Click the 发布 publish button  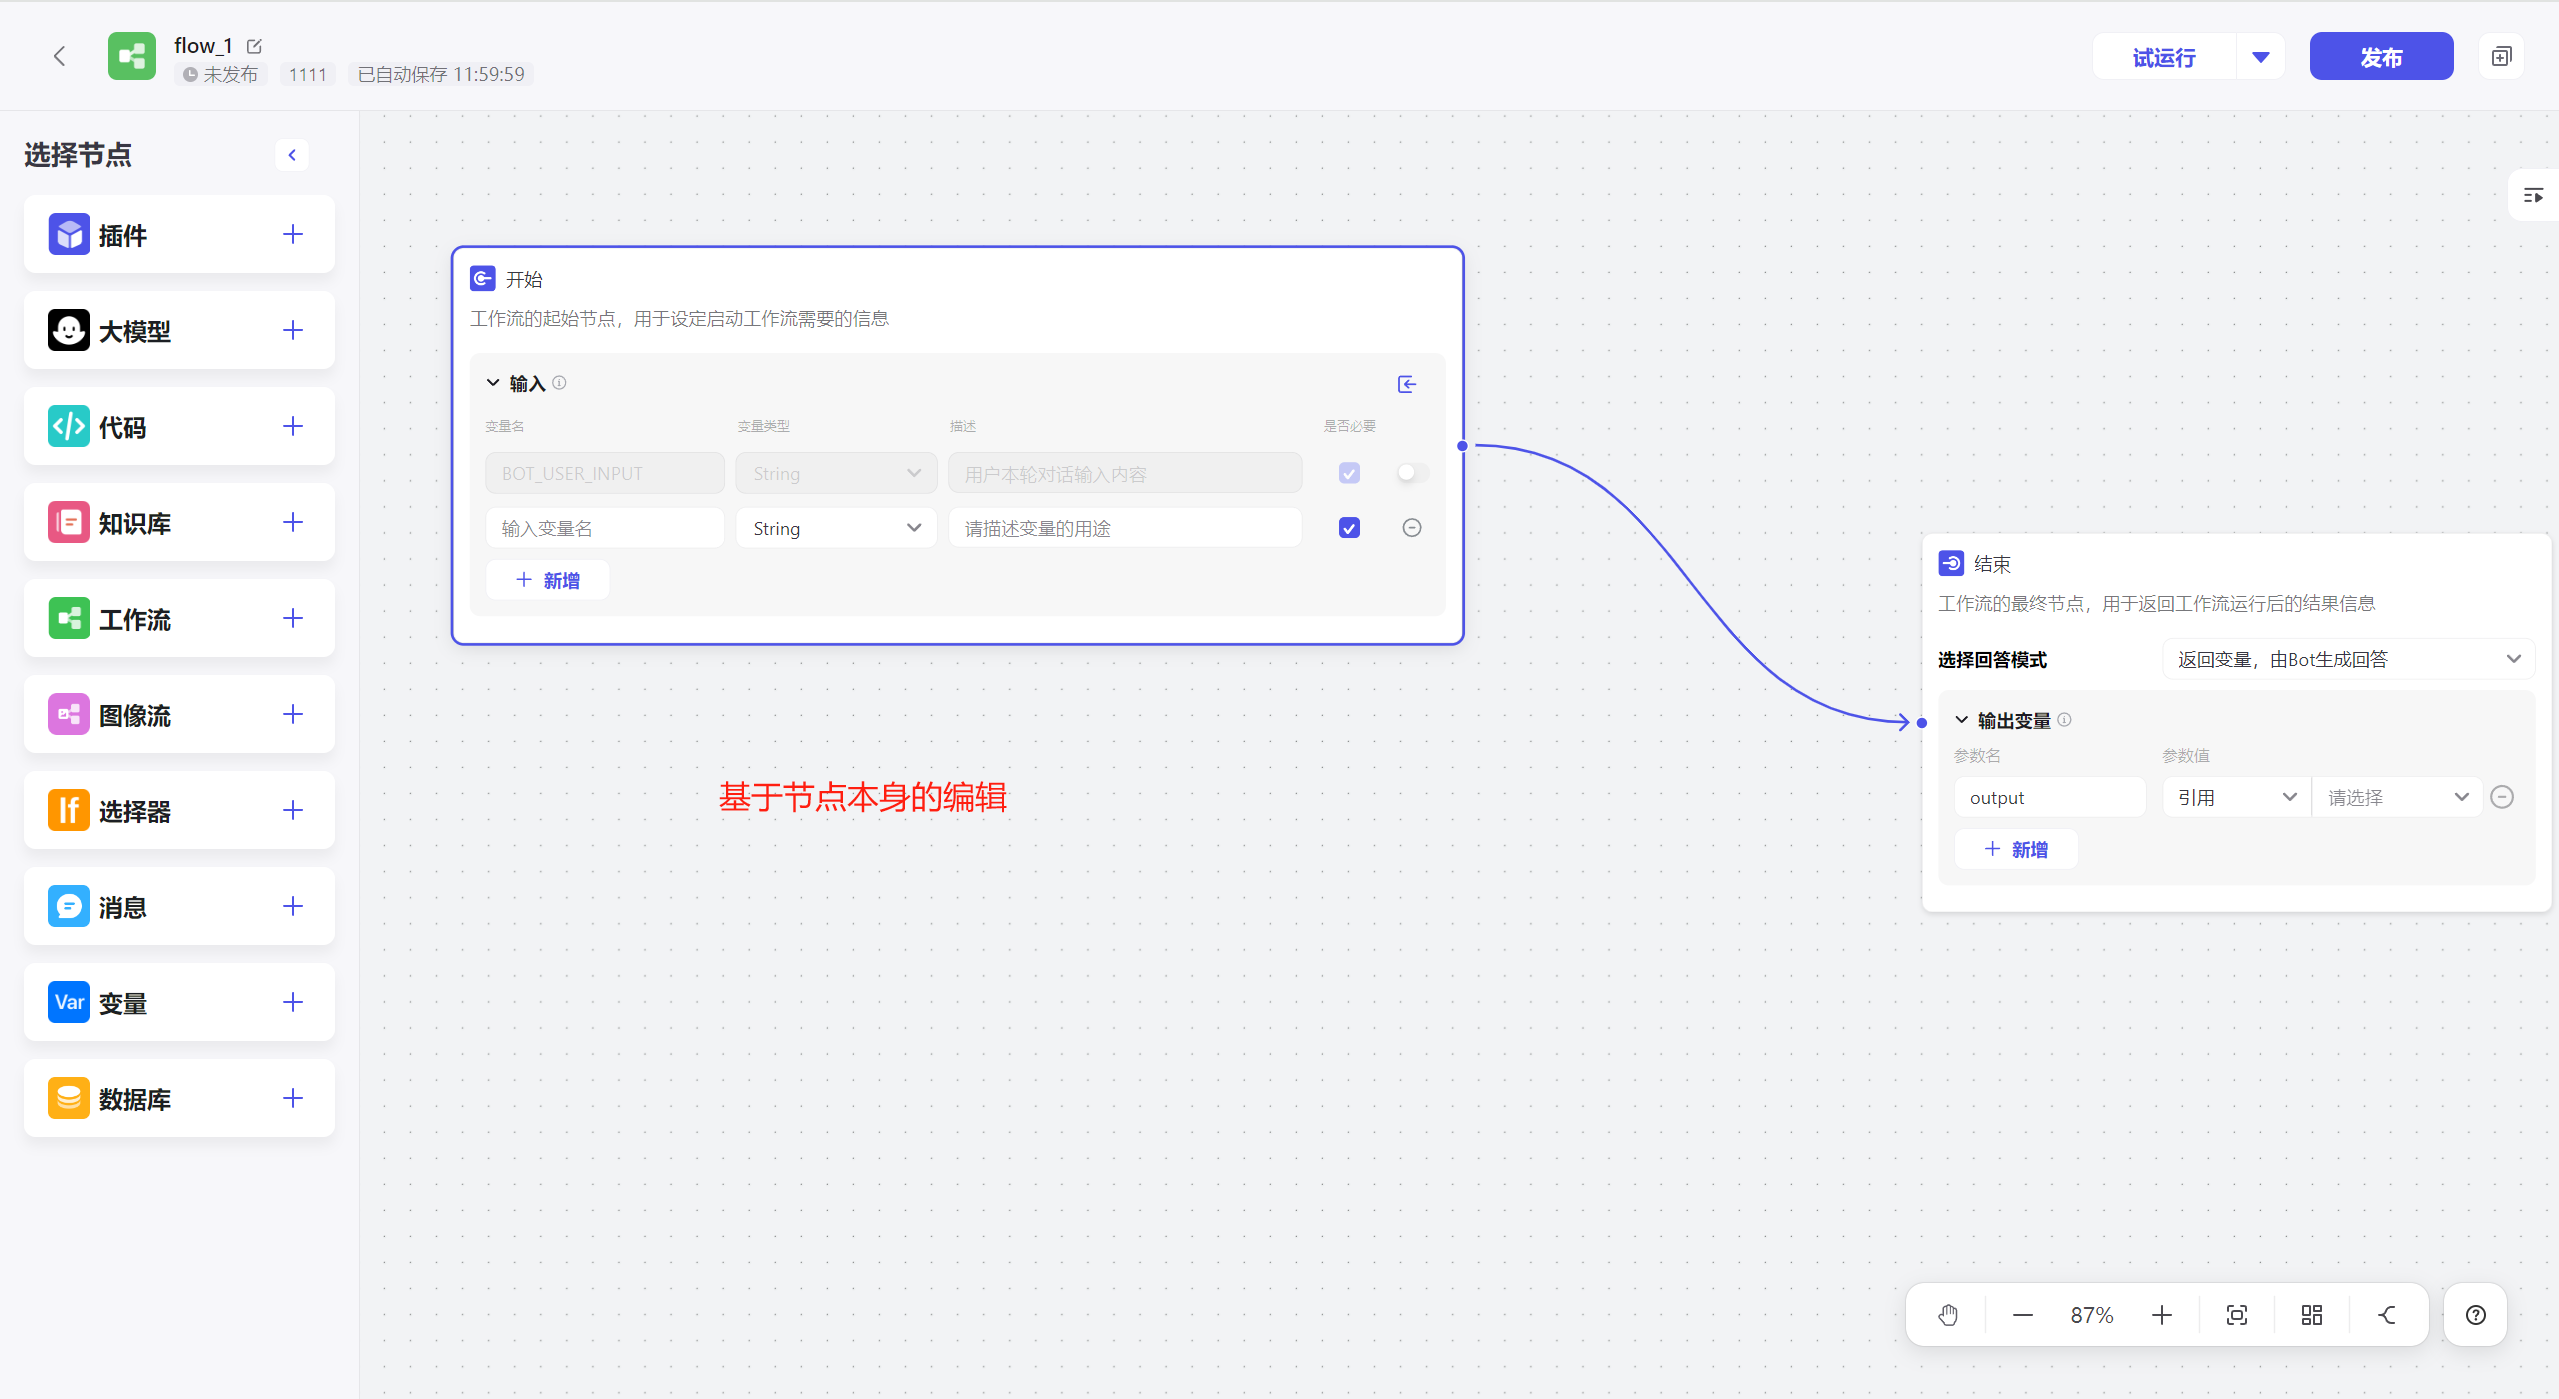point(2380,57)
